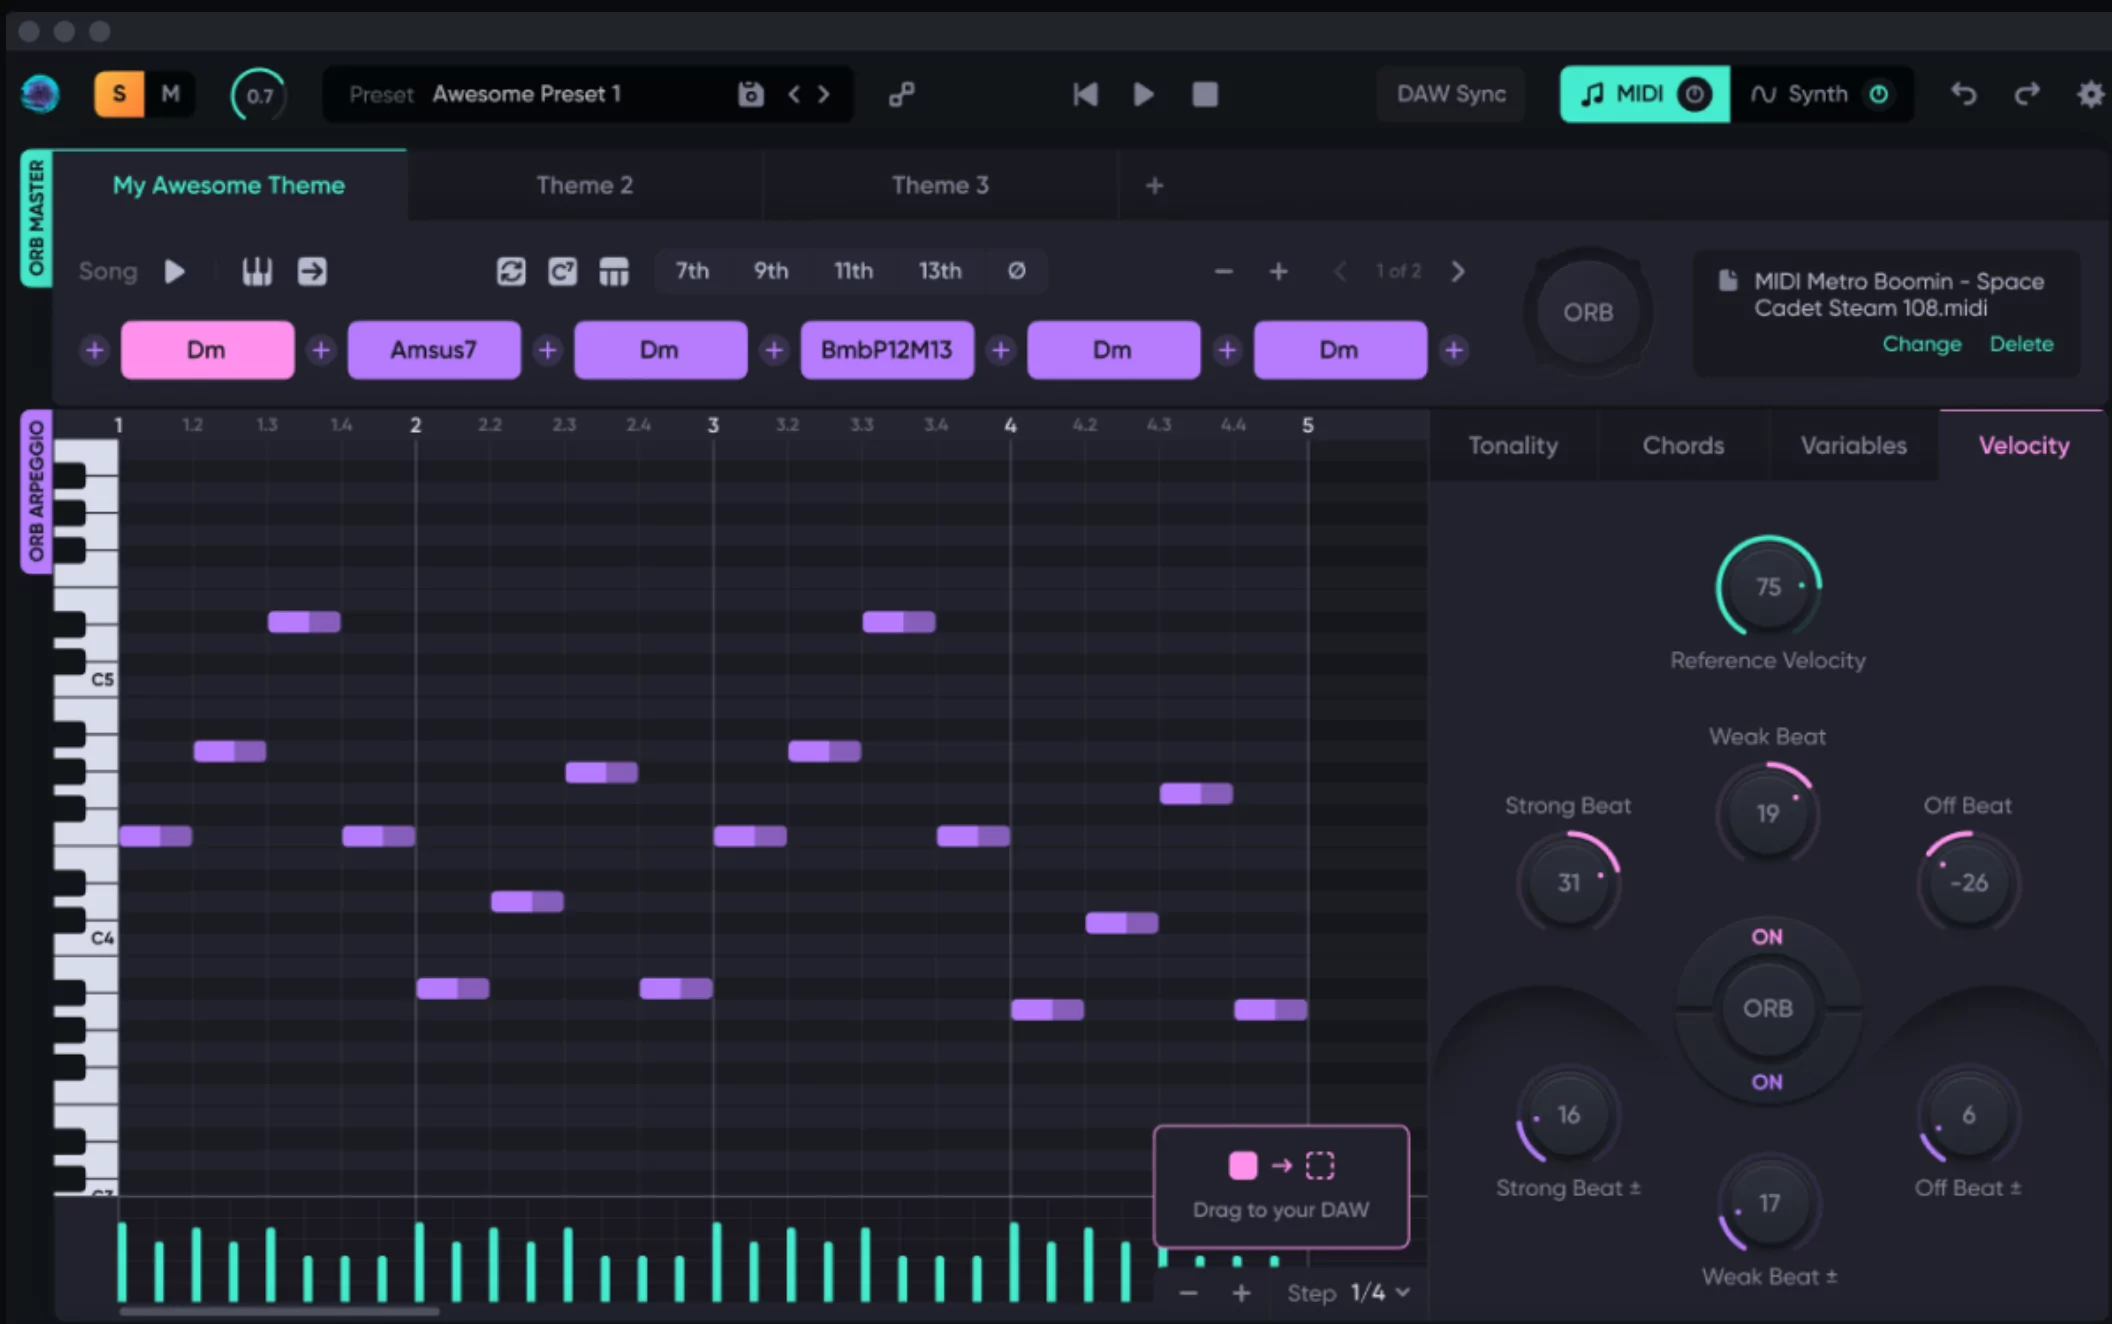
Task: Click the save preset icon next to Awesome Preset 1
Action: click(x=749, y=94)
